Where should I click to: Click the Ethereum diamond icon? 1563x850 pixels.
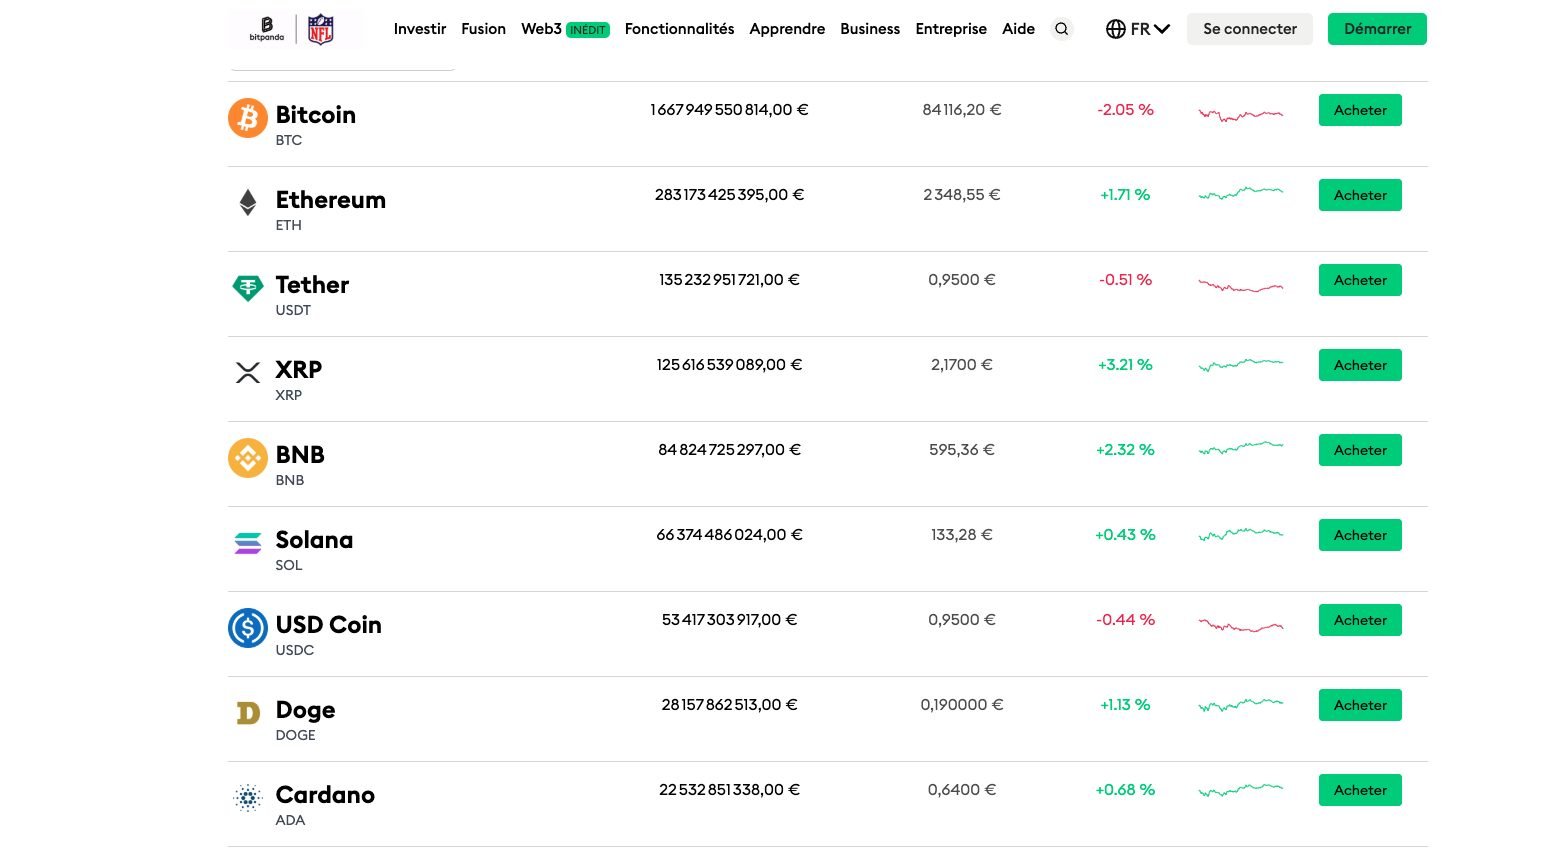[x=248, y=203]
